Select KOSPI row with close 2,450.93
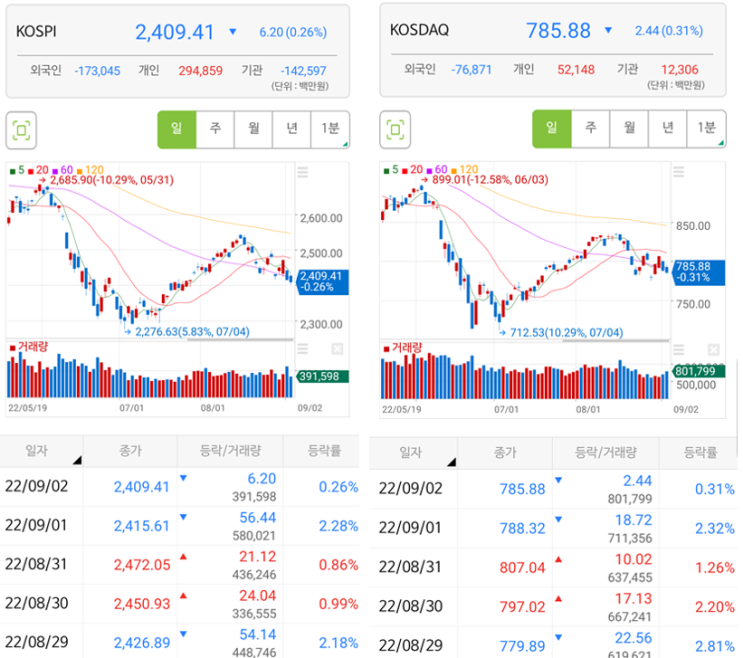This screenshot has height=658, width=743. click(180, 604)
